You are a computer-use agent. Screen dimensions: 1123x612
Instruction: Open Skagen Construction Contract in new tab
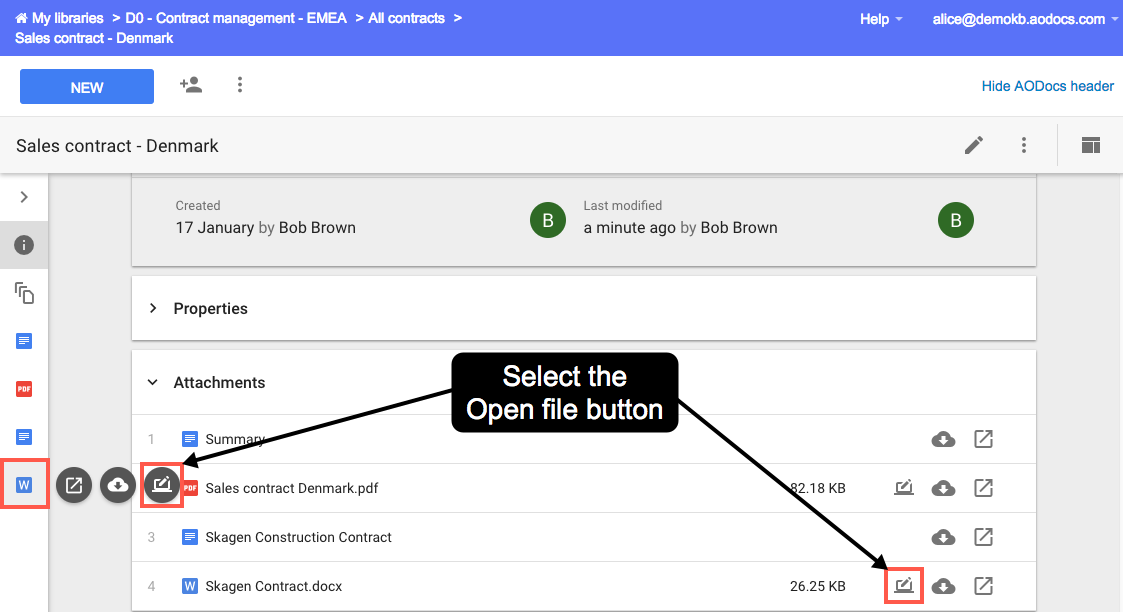(983, 537)
